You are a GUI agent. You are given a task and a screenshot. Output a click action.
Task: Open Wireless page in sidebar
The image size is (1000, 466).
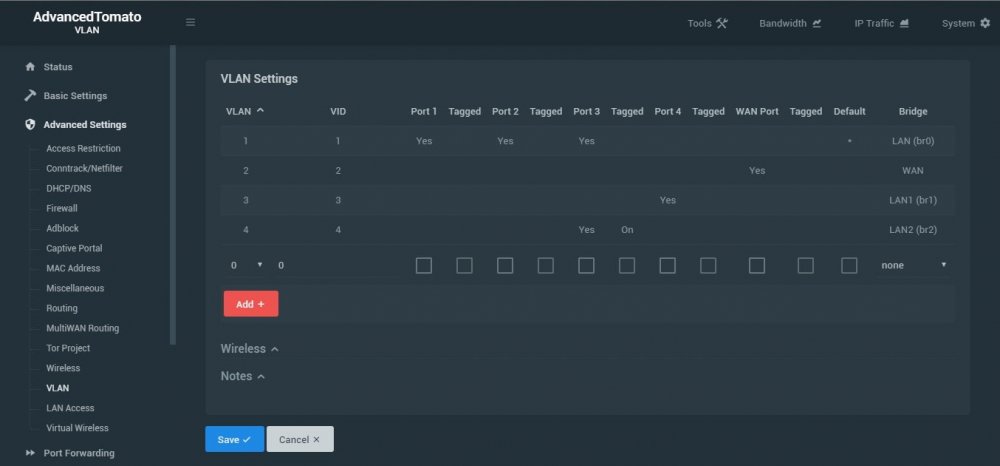coord(63,368)
